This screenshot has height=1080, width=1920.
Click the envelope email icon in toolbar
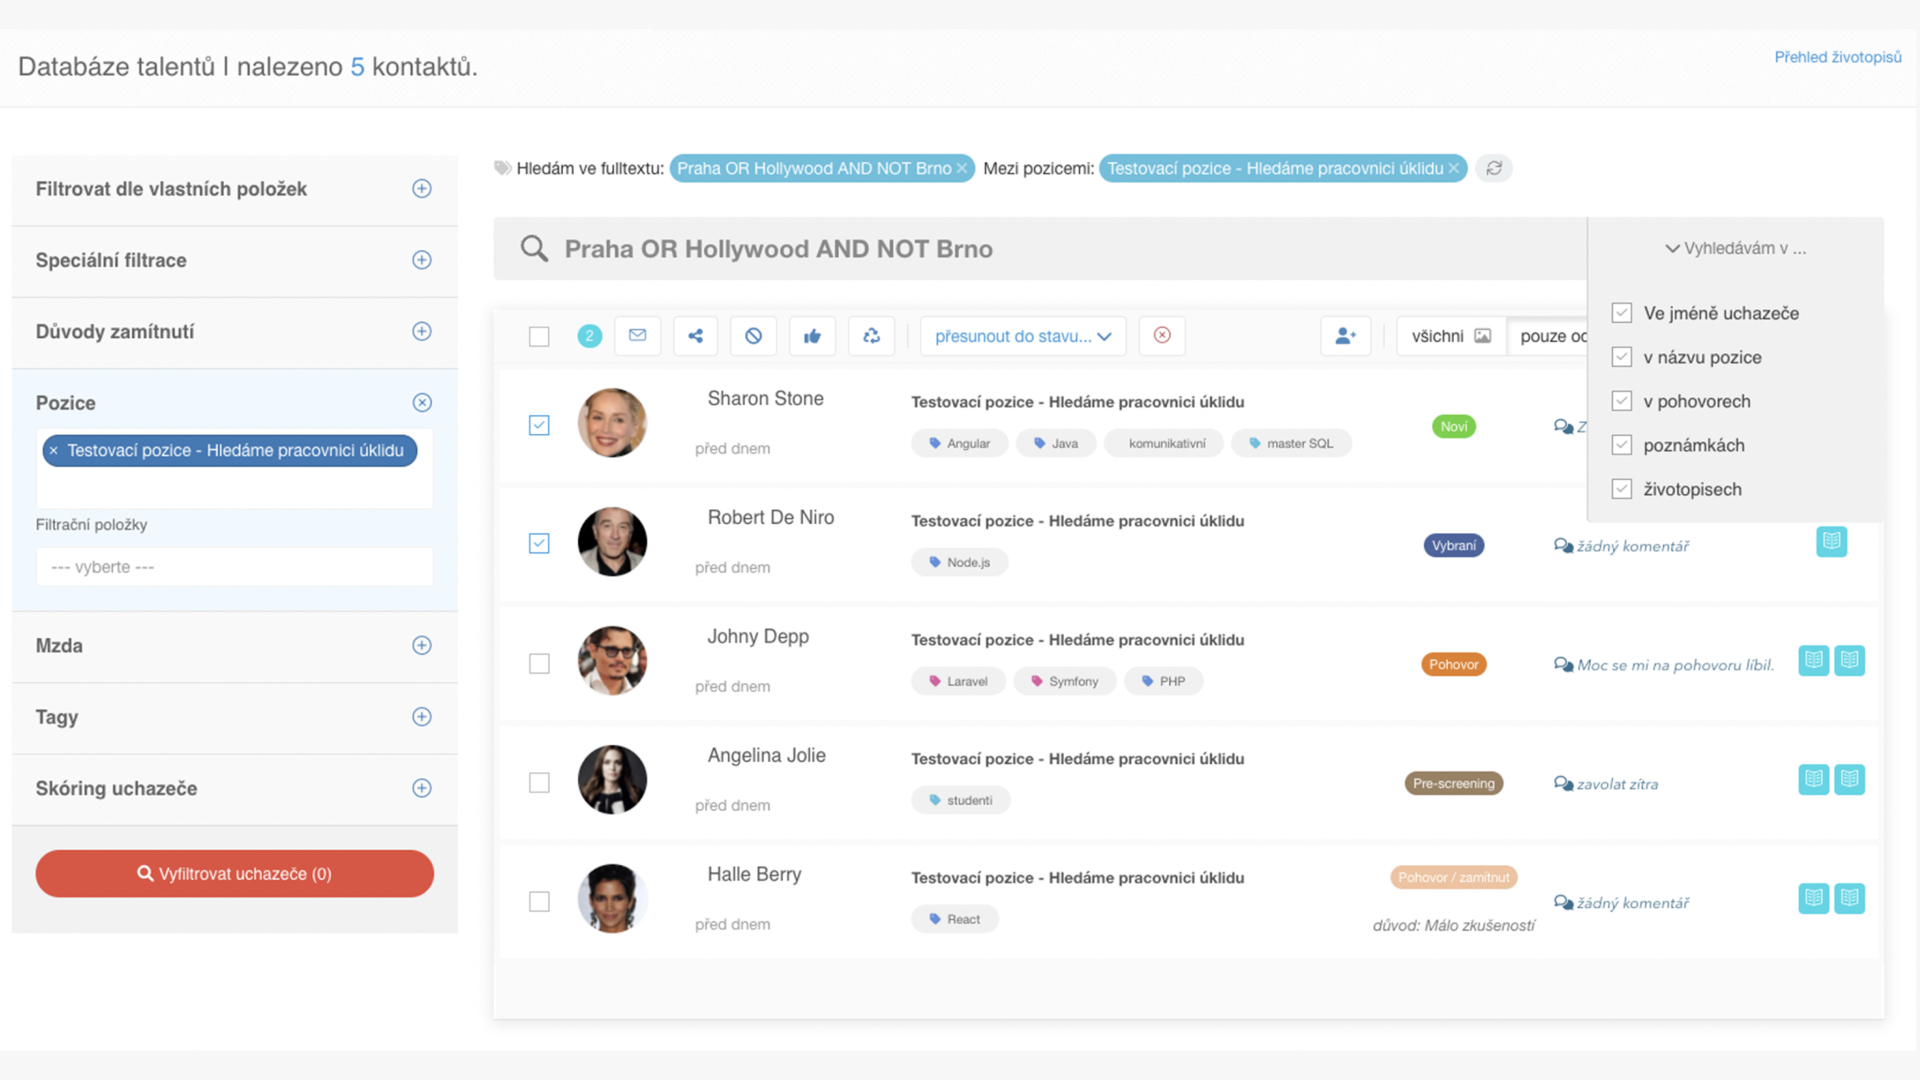tap(637, 336)
